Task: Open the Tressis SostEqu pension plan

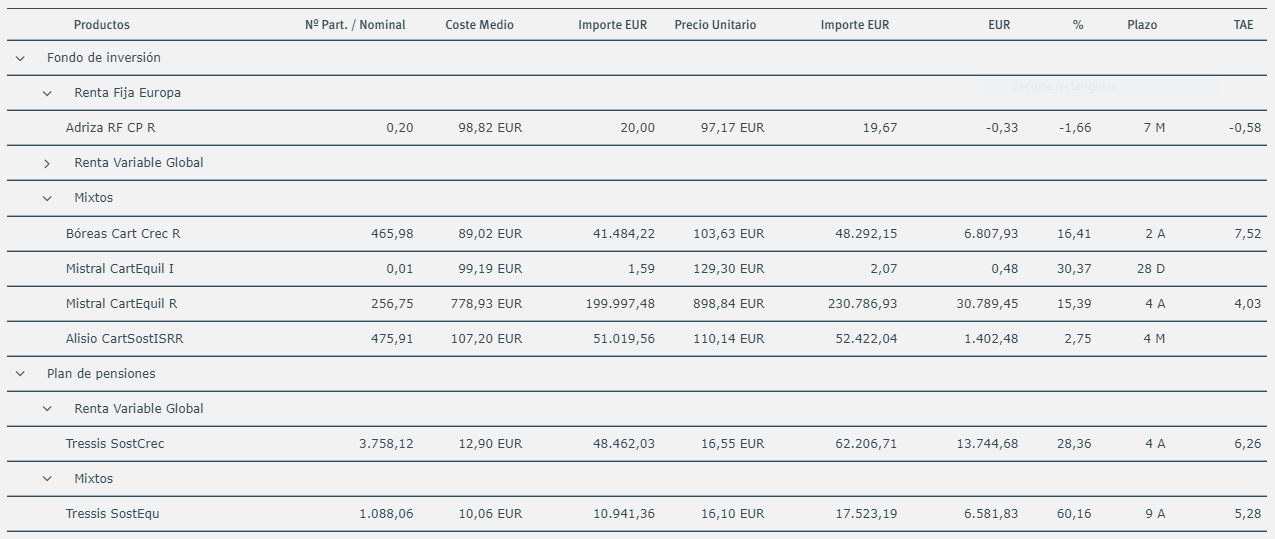Action: tap(112, 514)
